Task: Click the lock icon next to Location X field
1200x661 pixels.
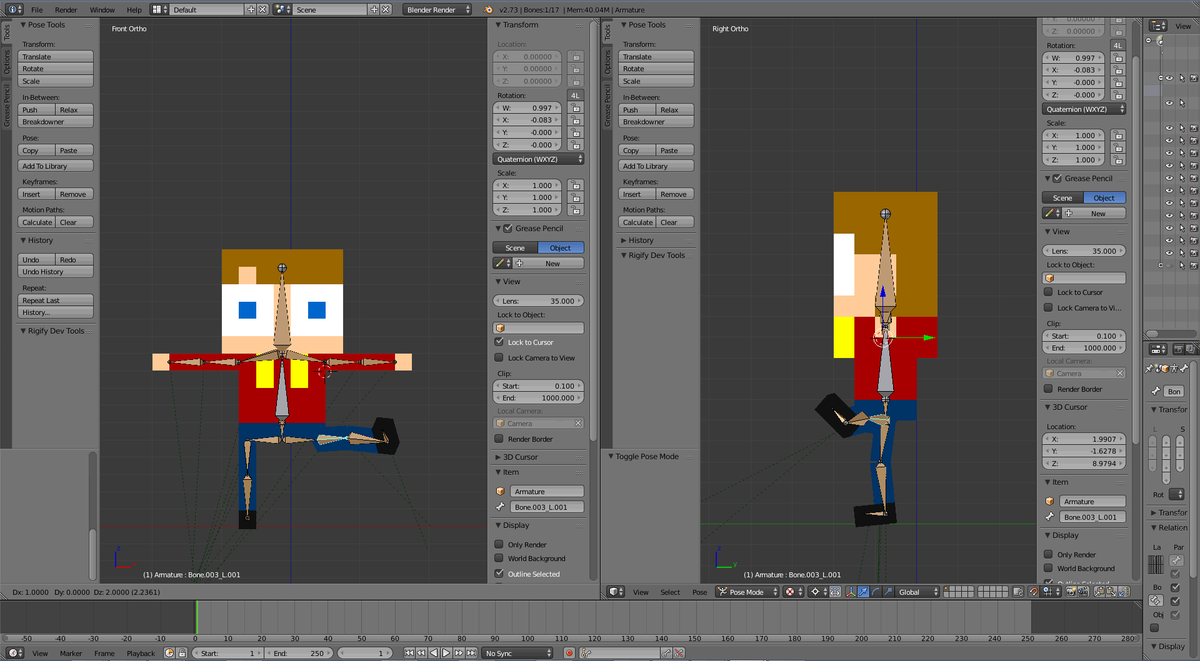Action: 576,57
